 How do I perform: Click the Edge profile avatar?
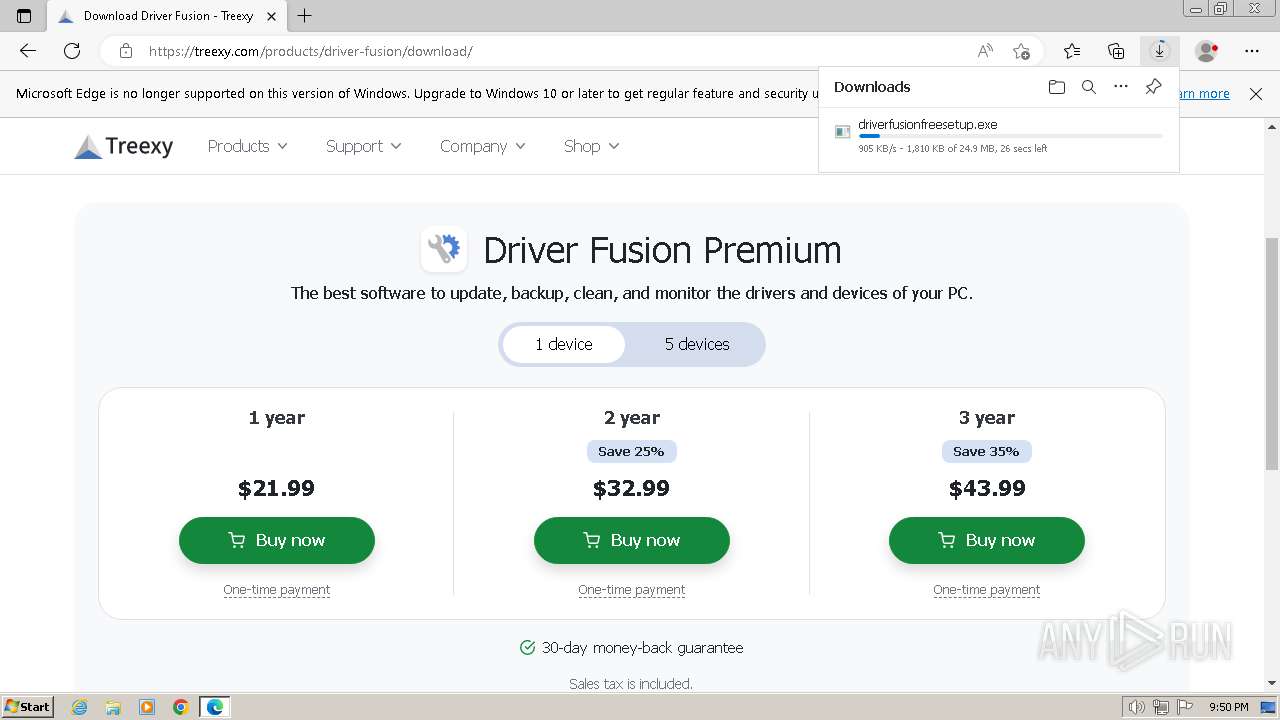pyautogui.click(x=1207, y=51)
